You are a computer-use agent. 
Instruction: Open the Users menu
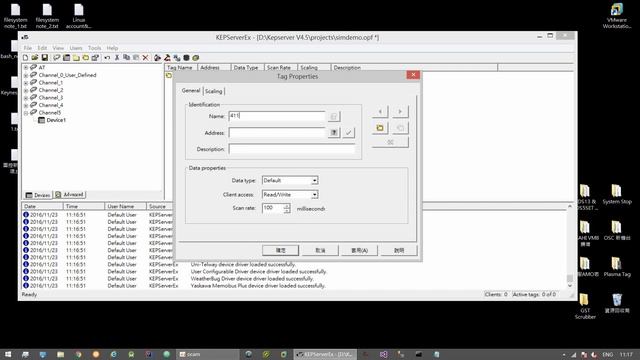point(76,48)
